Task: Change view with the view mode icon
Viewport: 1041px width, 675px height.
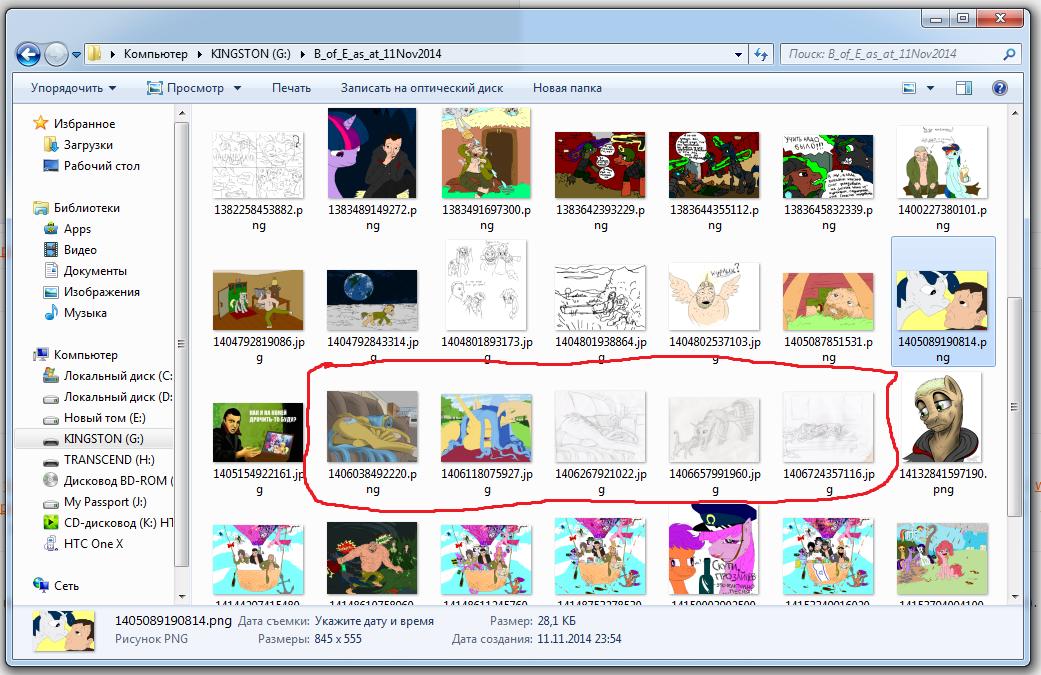Action: click(909, 88)
